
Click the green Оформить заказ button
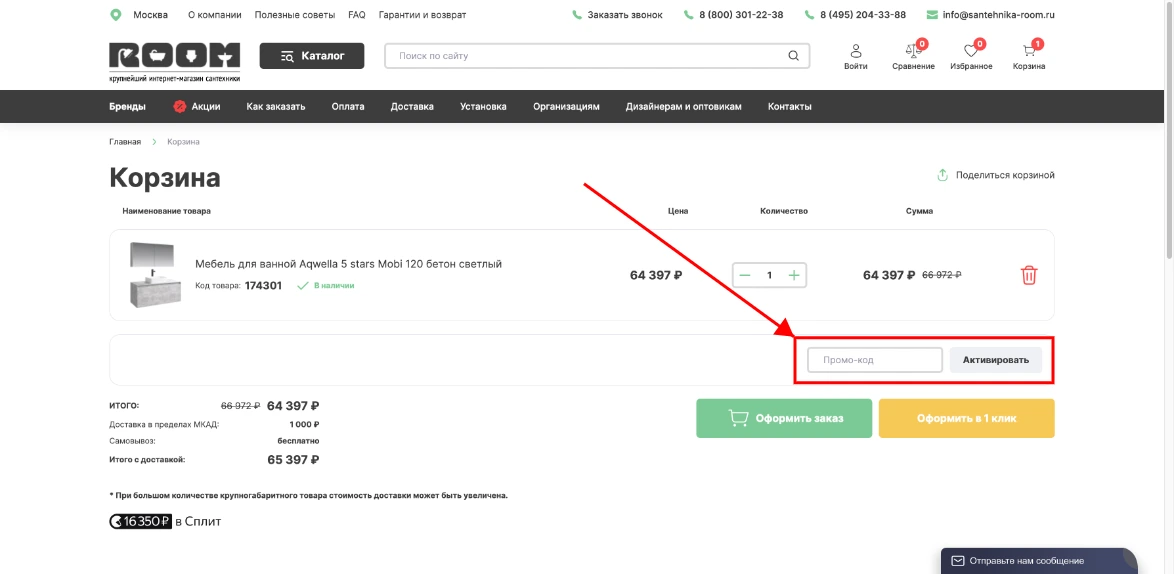[784, 418]
